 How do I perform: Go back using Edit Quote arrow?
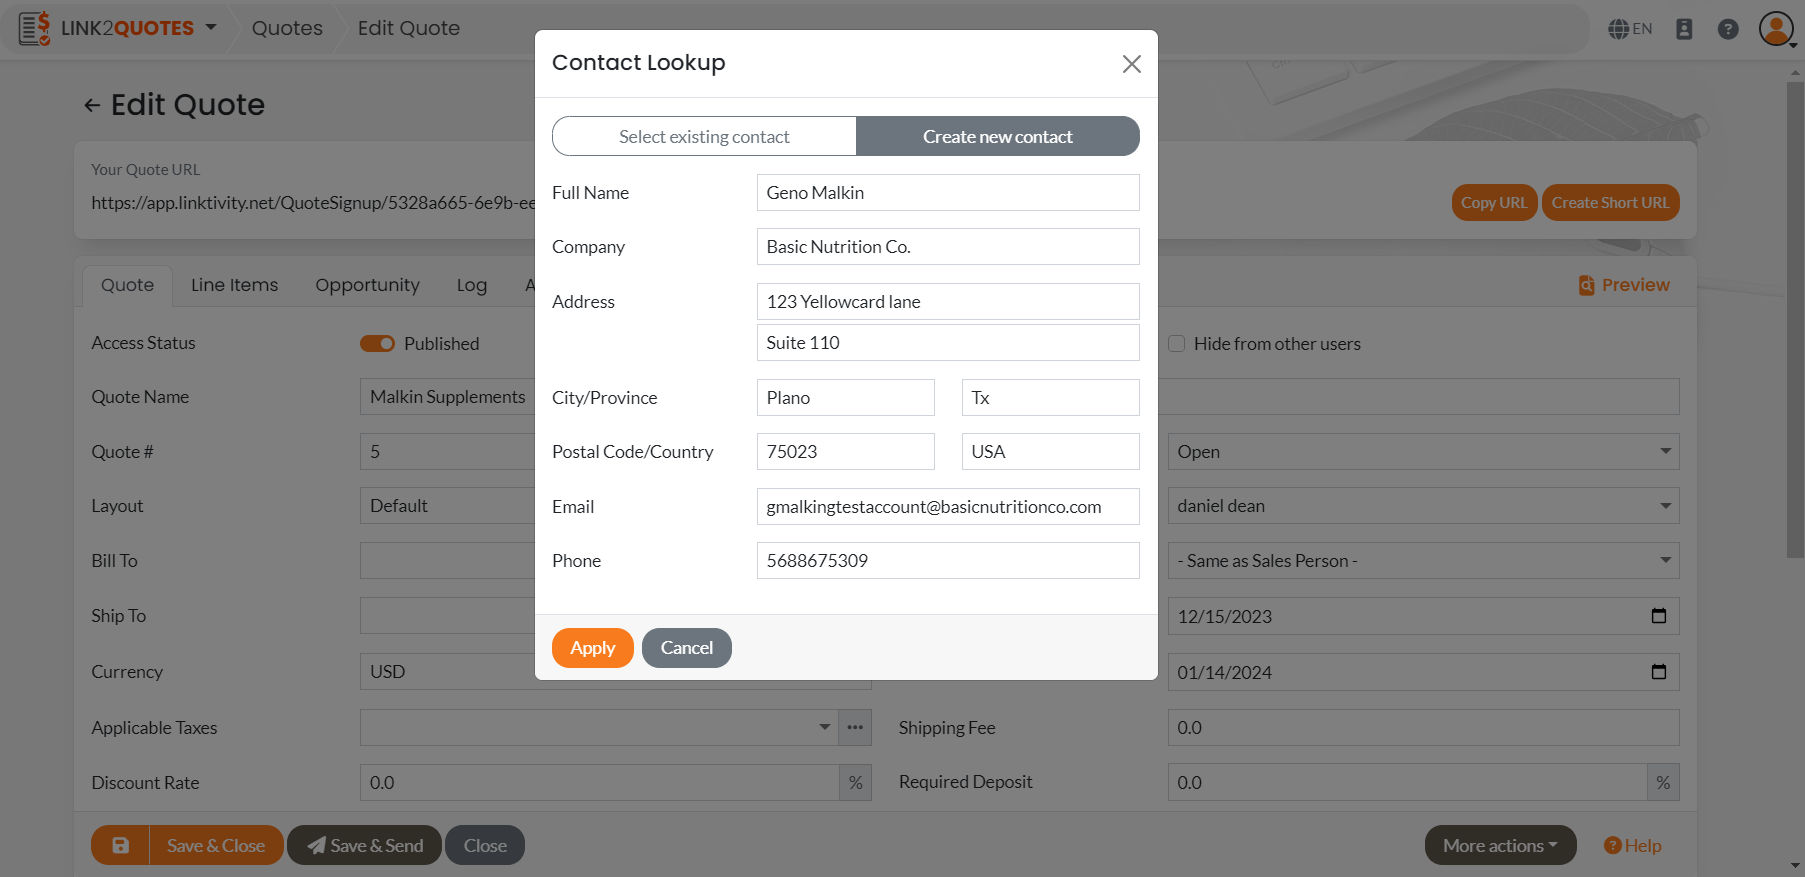click(x=92, y=105)
